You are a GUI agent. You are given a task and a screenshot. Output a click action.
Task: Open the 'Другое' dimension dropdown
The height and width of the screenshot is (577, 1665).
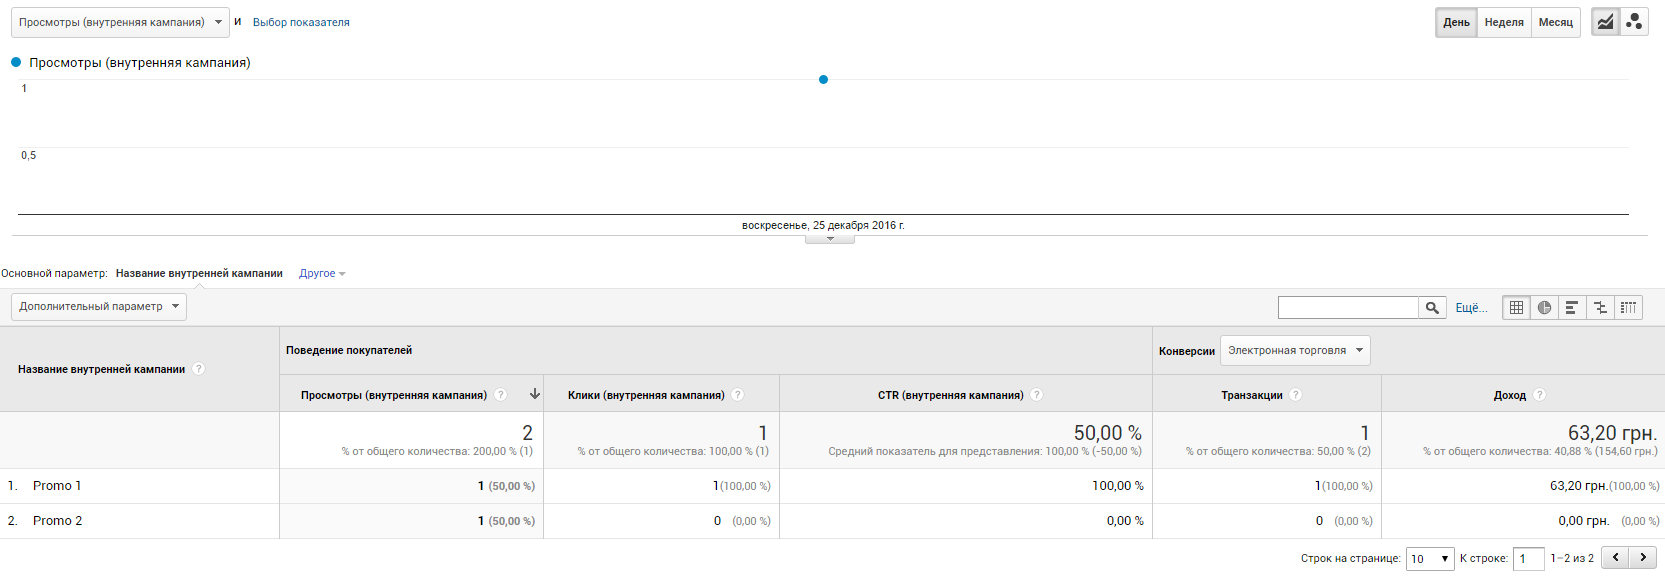[322, 273]
